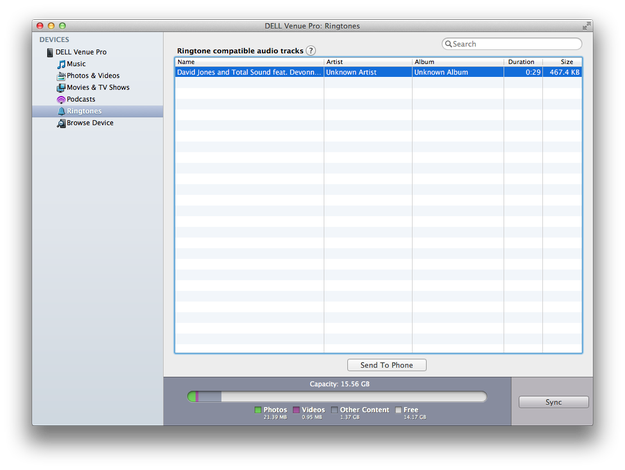Click the Ringtone compatible audio tracks heading
Image resolution: width=625 pixels, height=470 pixels.
coord(240,51)
